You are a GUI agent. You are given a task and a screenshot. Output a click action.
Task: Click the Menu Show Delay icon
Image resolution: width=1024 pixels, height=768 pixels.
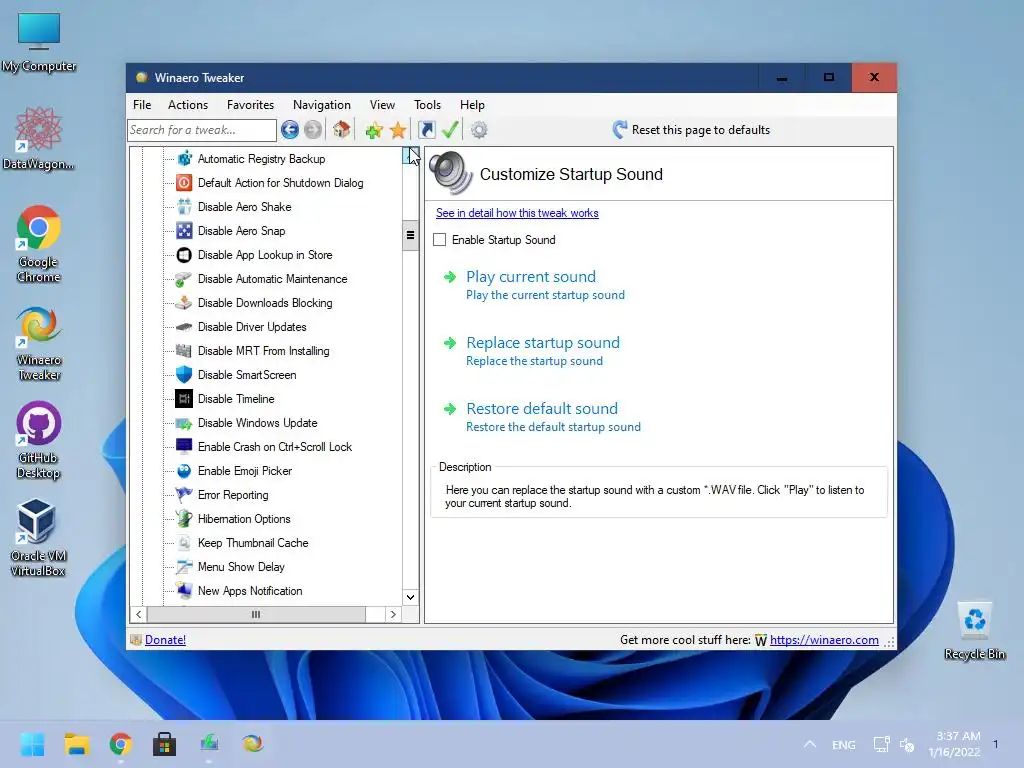tap(184, 567)
